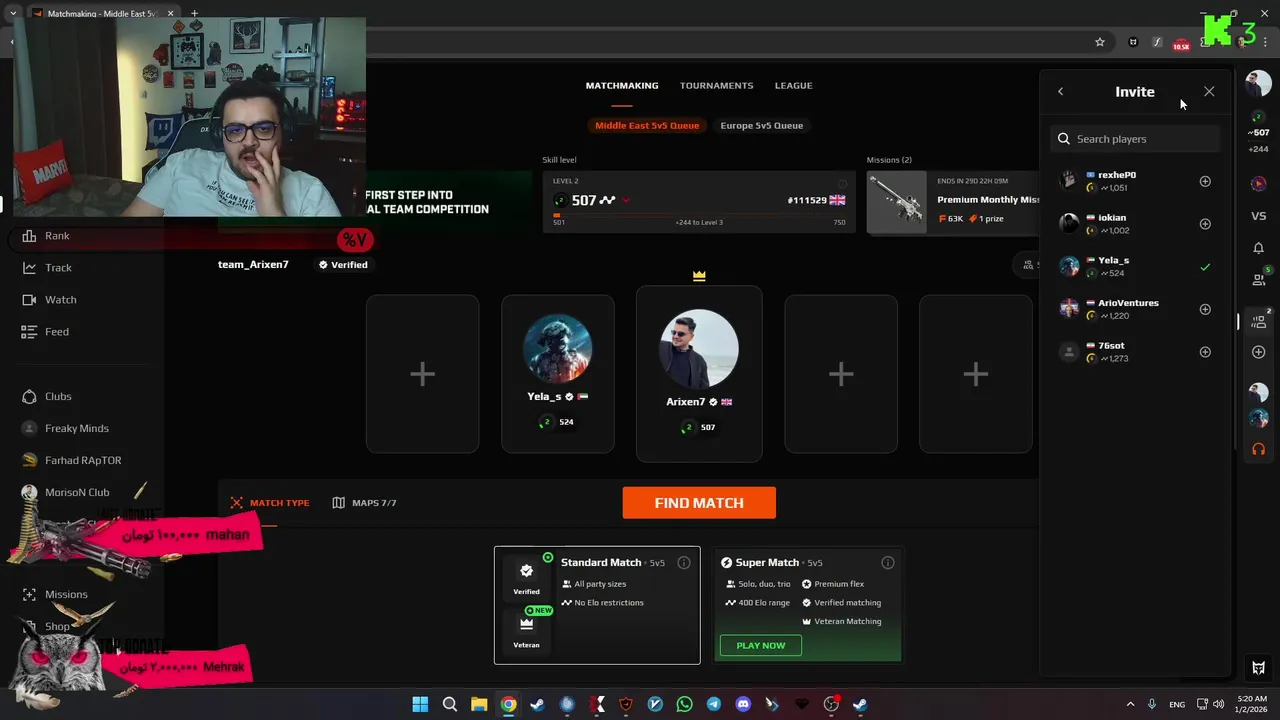Screen dimensions: 1280x720
Task: Add player in the last empty slot
Action: click(975, 374)
